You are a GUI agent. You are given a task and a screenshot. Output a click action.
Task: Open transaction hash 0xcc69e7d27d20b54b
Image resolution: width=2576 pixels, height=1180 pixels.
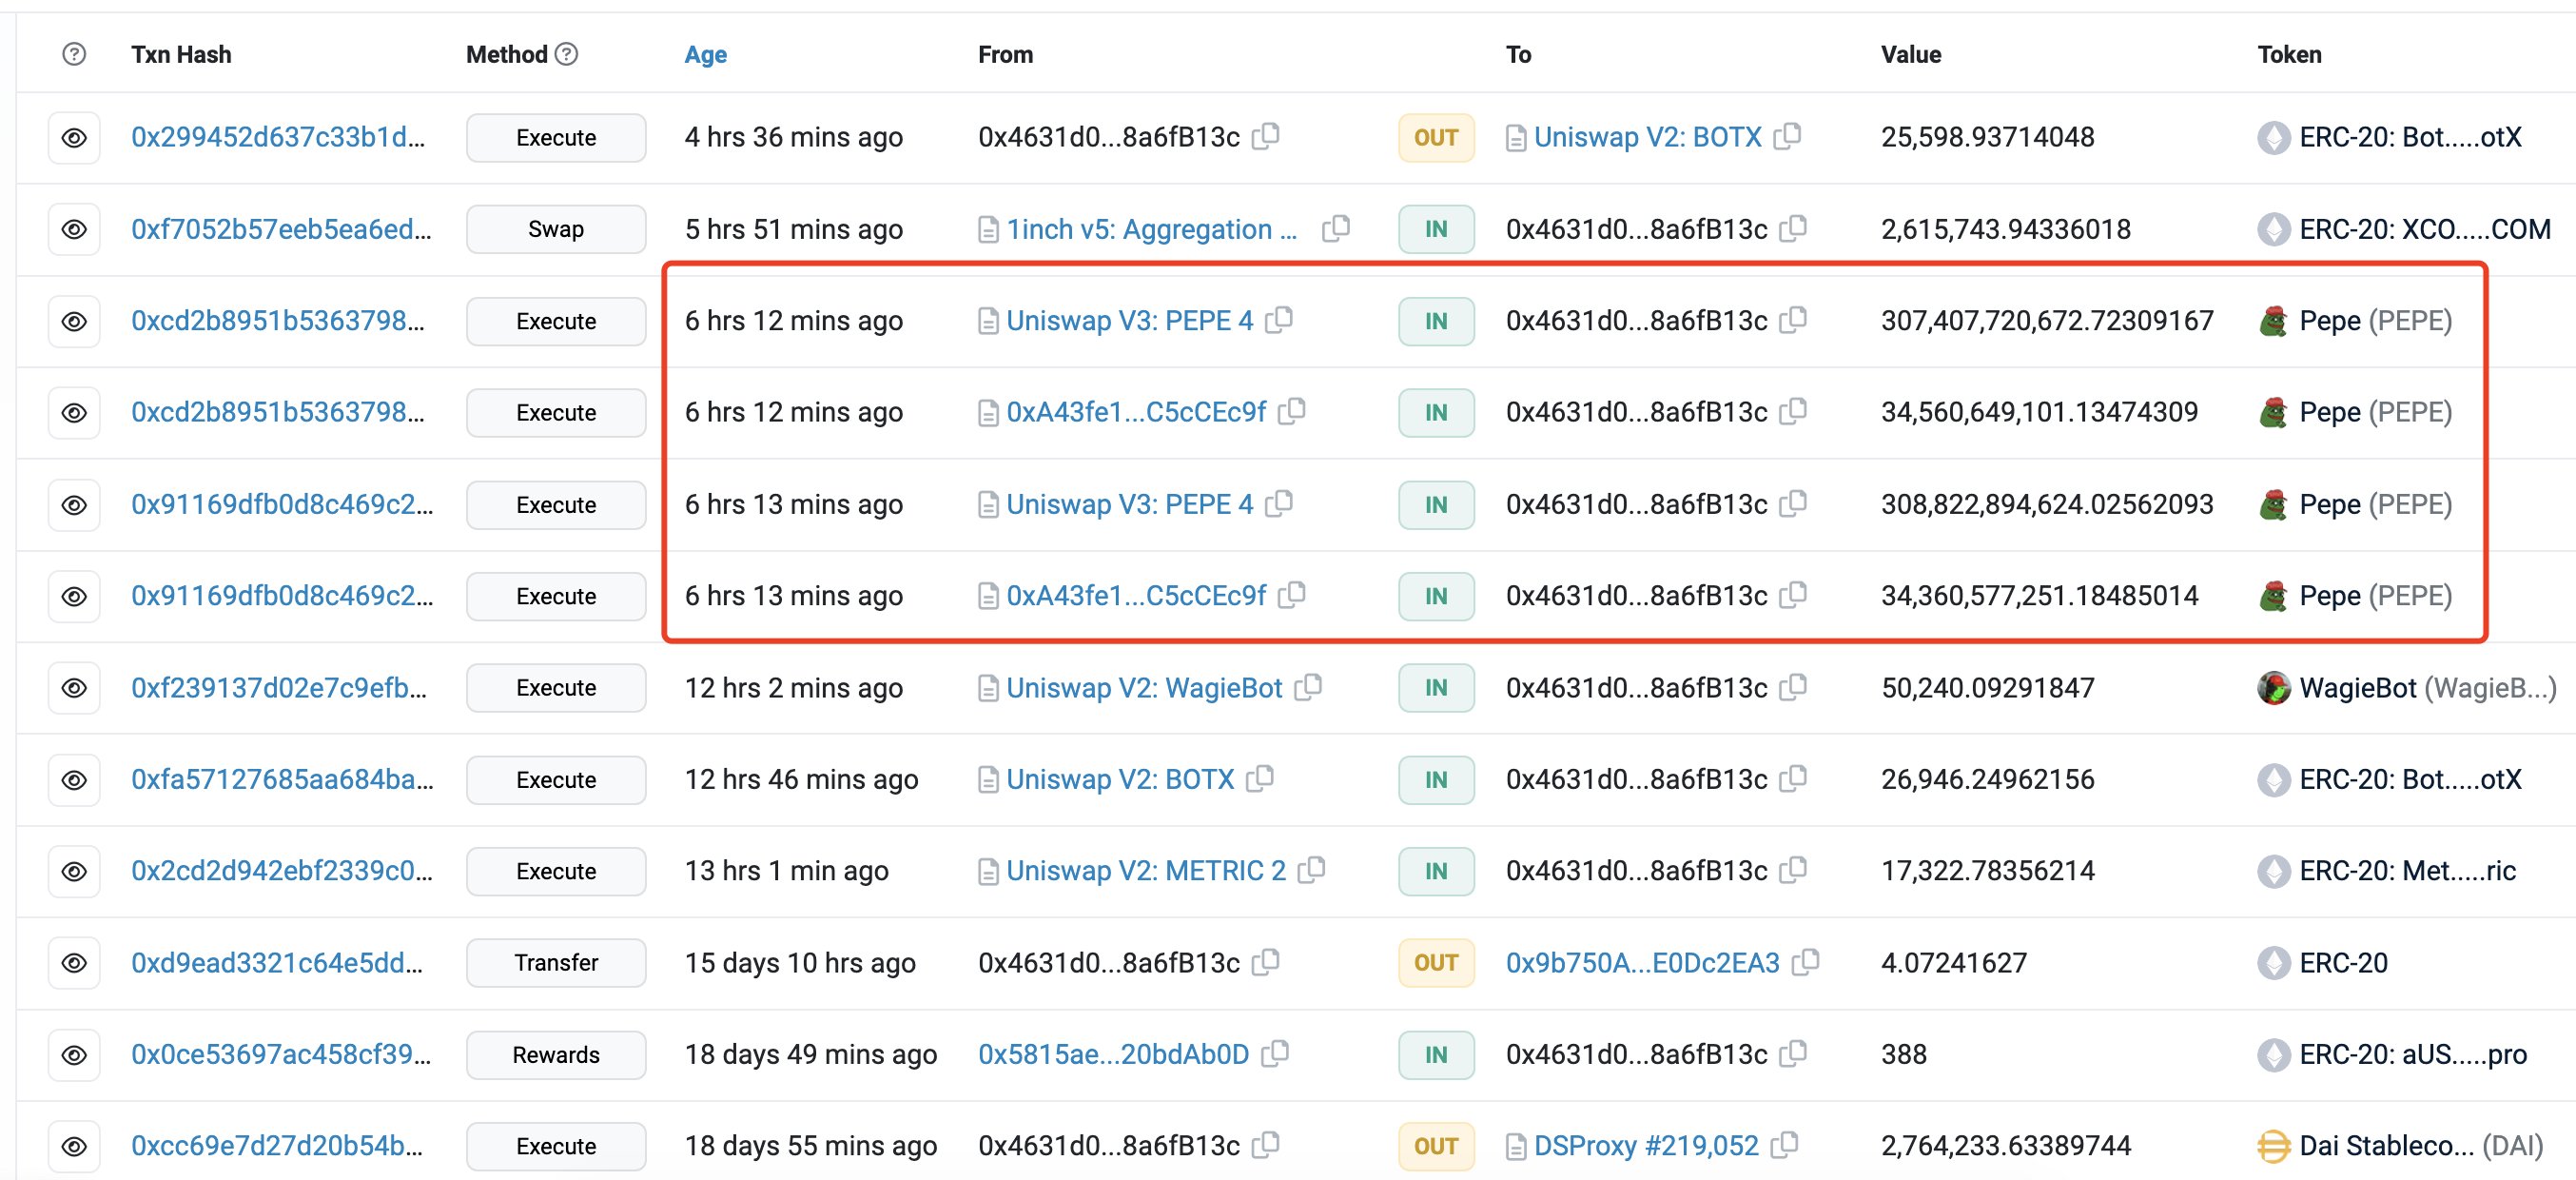pyautogui.click(x=277, y=1146)
